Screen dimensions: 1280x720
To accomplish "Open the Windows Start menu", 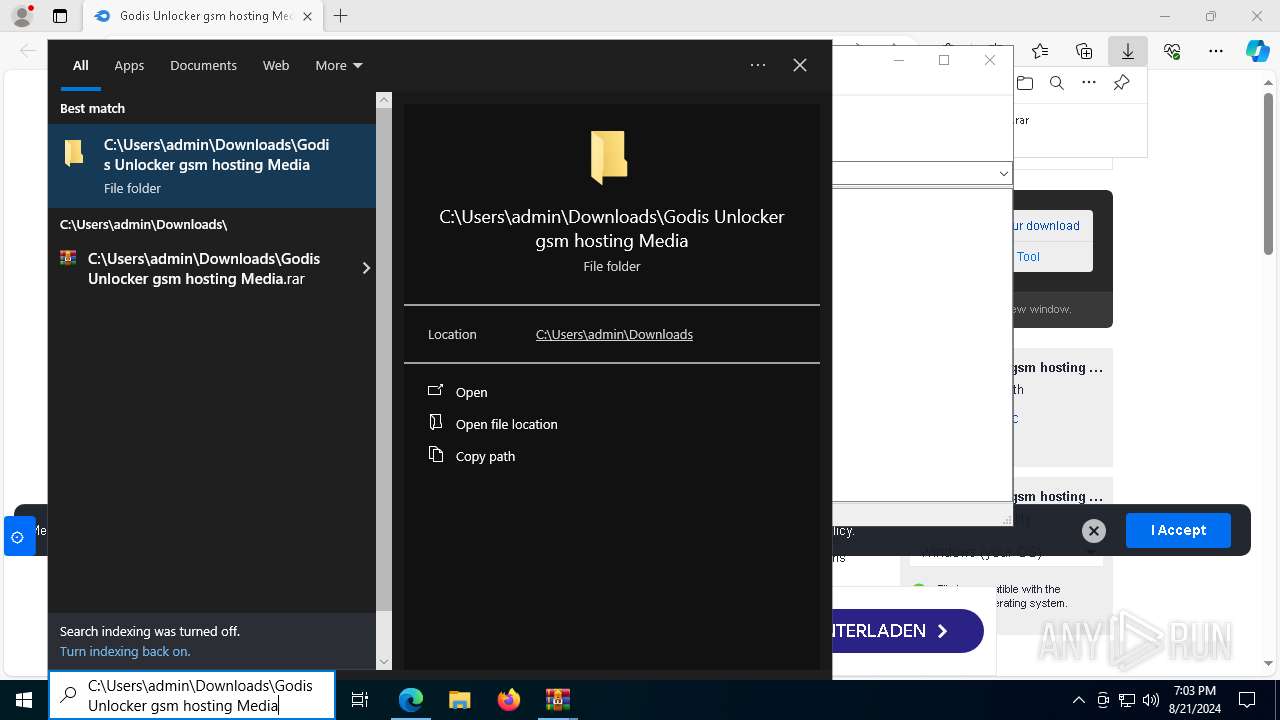I will coord(24,699).
